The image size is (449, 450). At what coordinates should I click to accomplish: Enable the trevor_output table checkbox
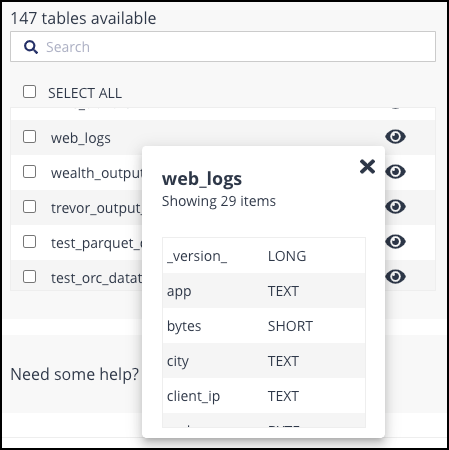click(30, 207)
